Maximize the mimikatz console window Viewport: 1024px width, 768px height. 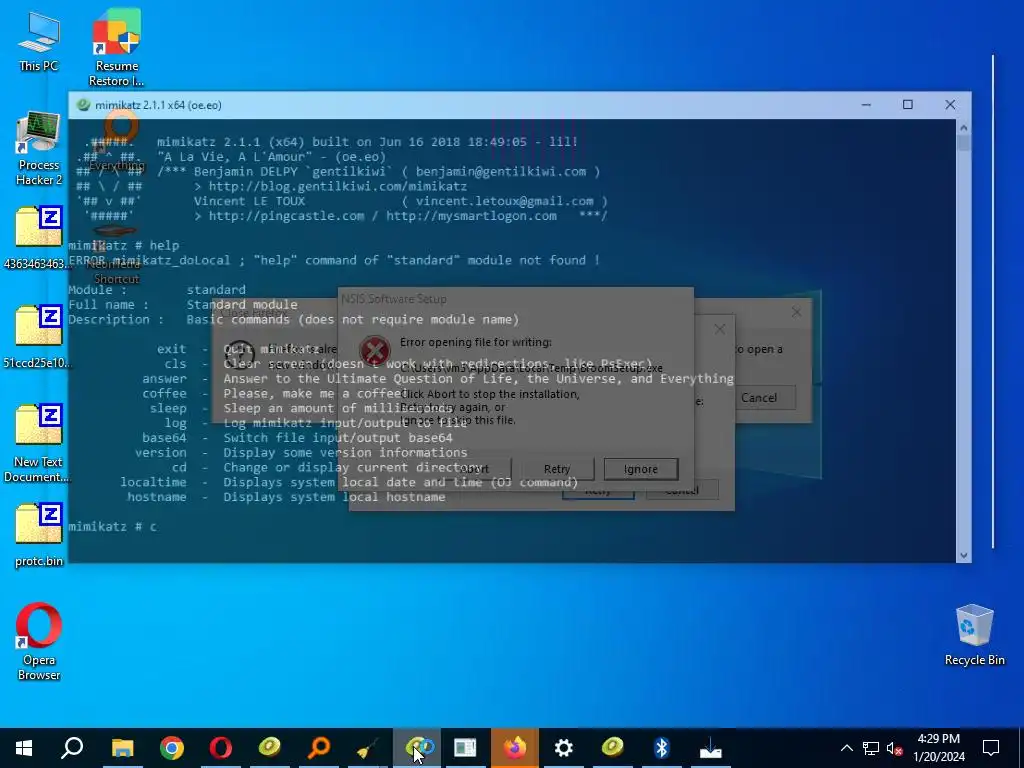point(908,104)
